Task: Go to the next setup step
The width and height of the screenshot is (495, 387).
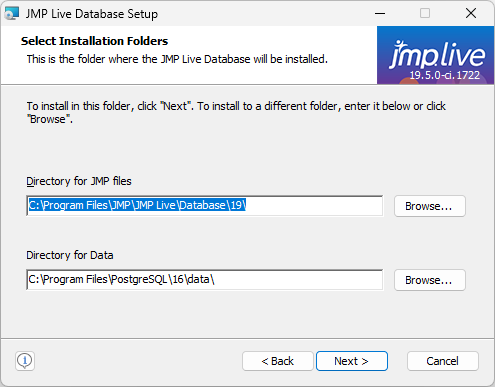Action: point(352,361)
